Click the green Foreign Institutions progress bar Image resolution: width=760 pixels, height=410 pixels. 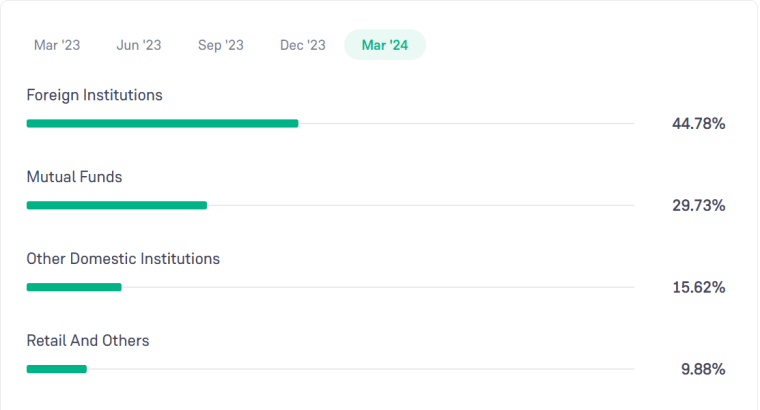point(162,123)
